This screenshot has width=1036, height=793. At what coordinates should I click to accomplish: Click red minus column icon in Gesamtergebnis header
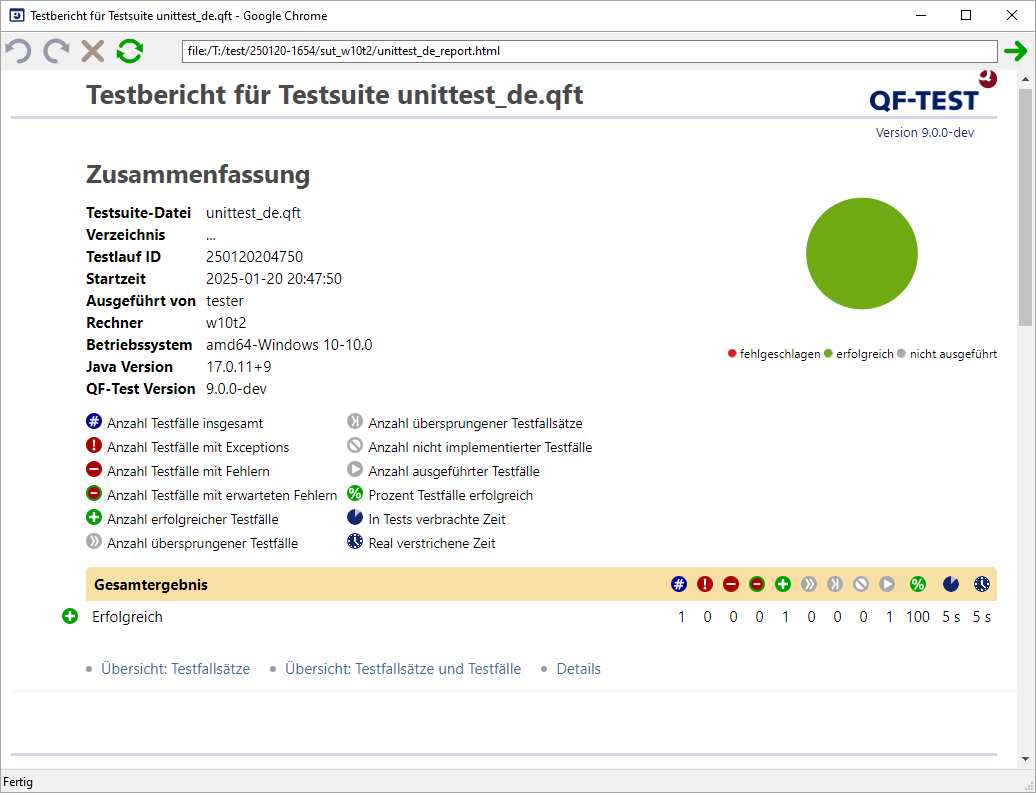731,584
